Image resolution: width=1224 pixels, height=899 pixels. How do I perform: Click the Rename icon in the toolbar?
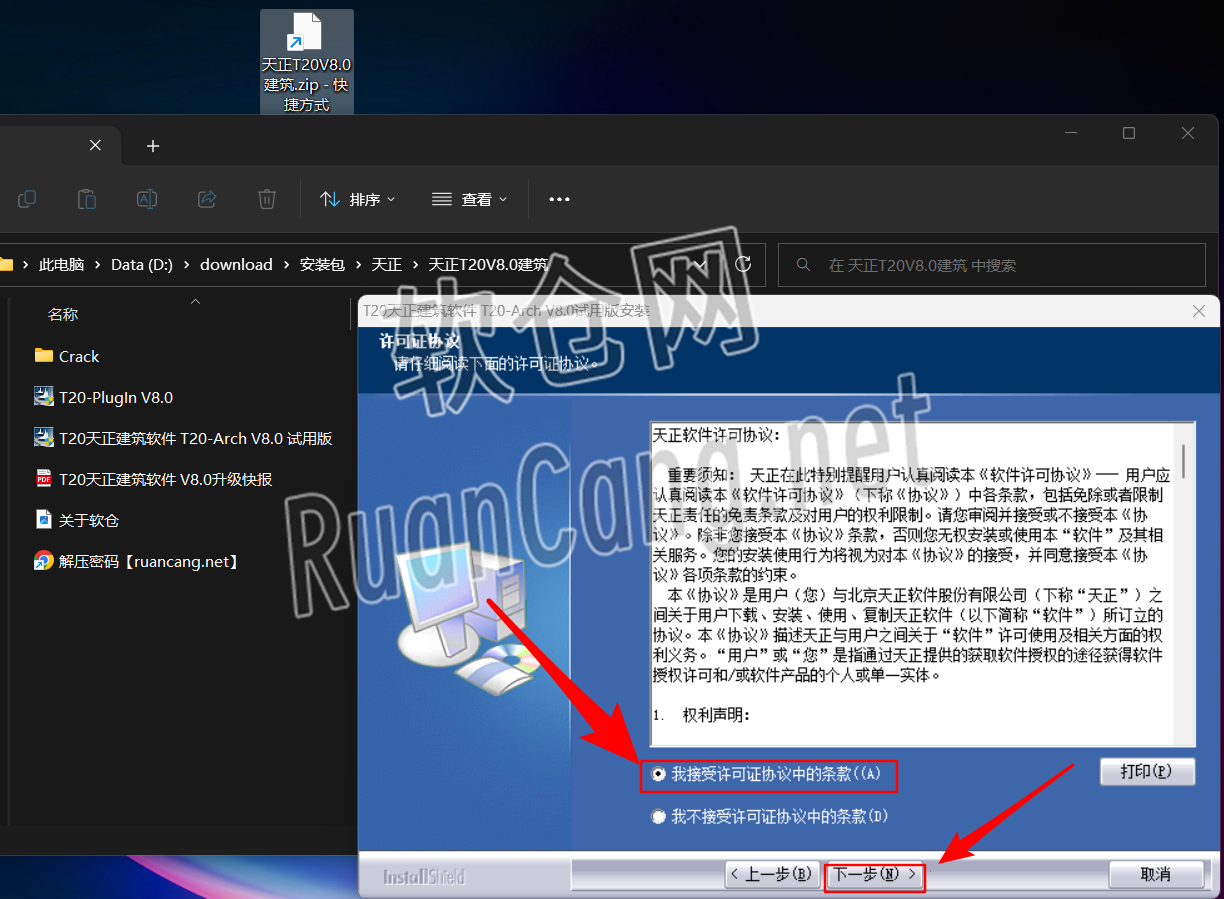(x=146, y=199)
